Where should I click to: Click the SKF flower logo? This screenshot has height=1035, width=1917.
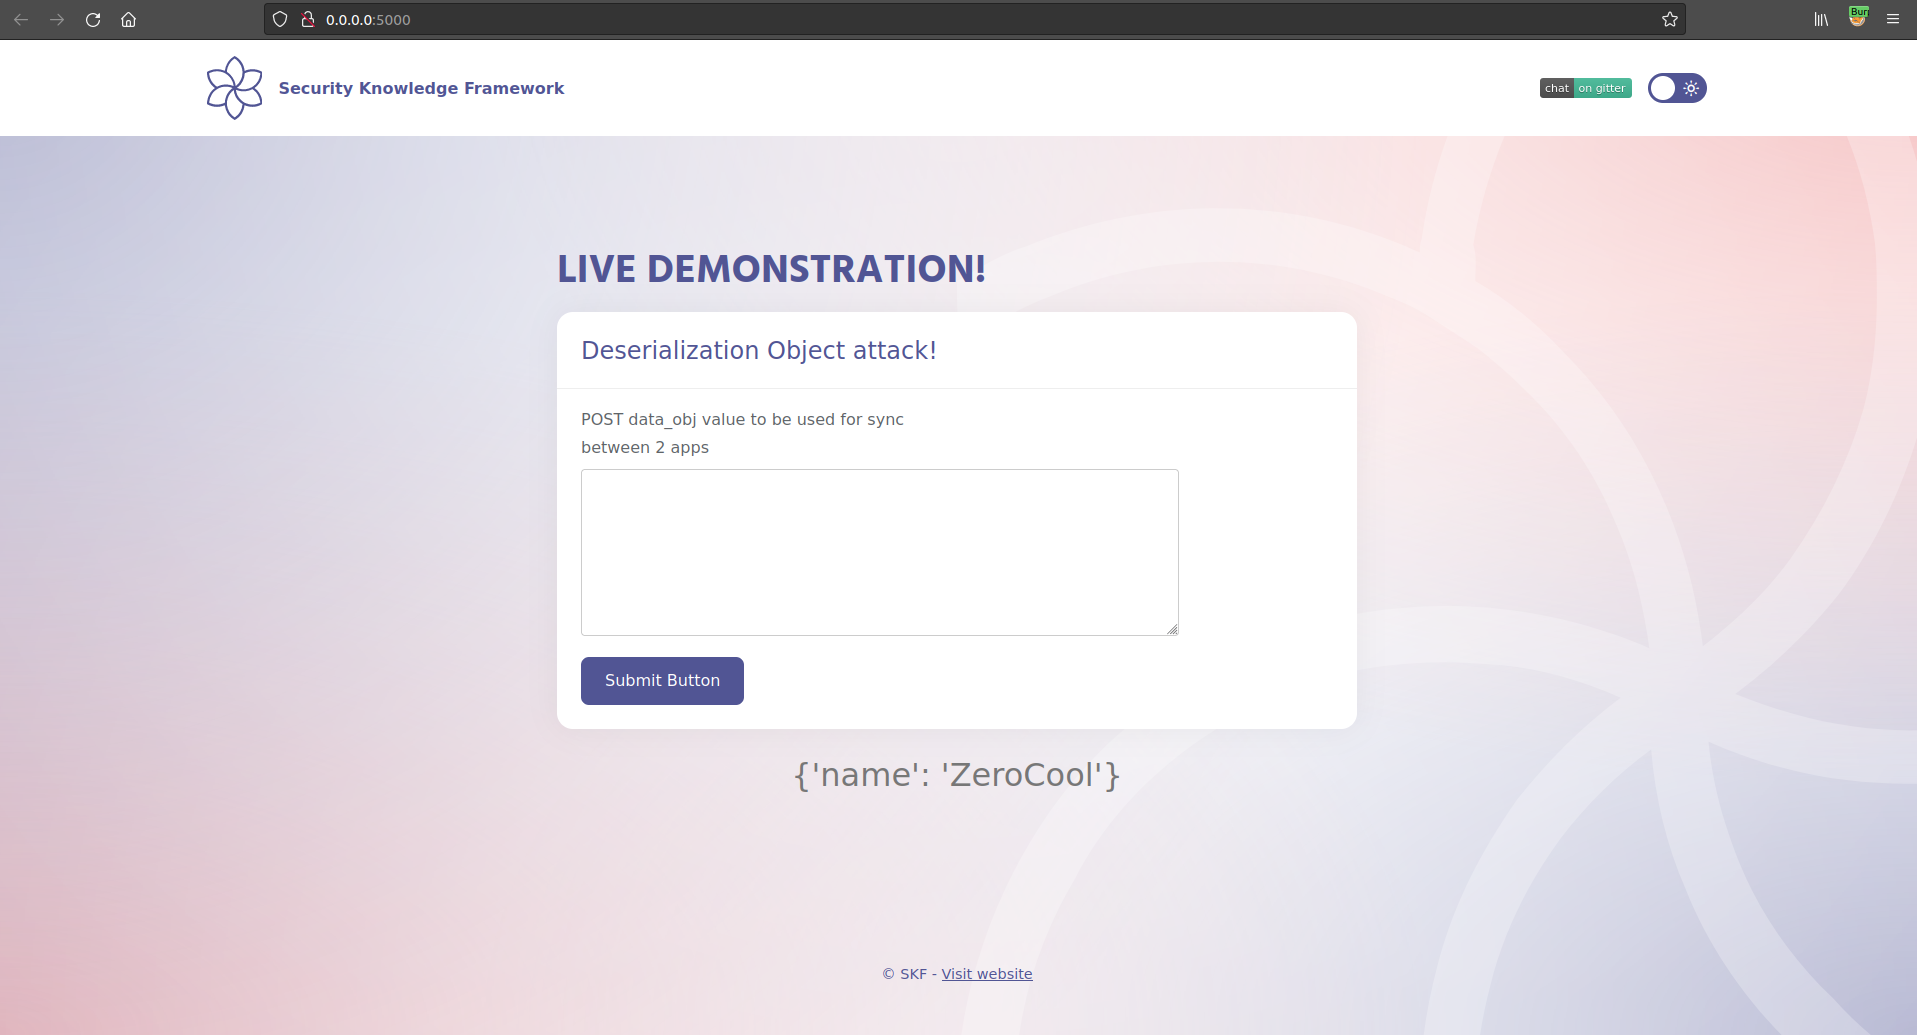[234, 88]
